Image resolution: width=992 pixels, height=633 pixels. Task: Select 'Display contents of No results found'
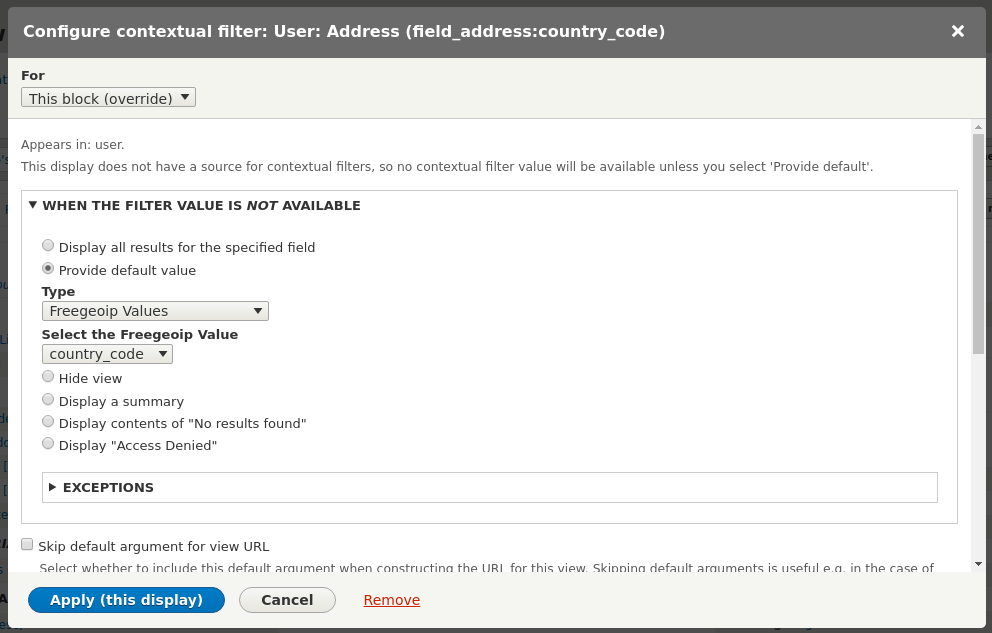pyautogui.click(x=48, y=422)
